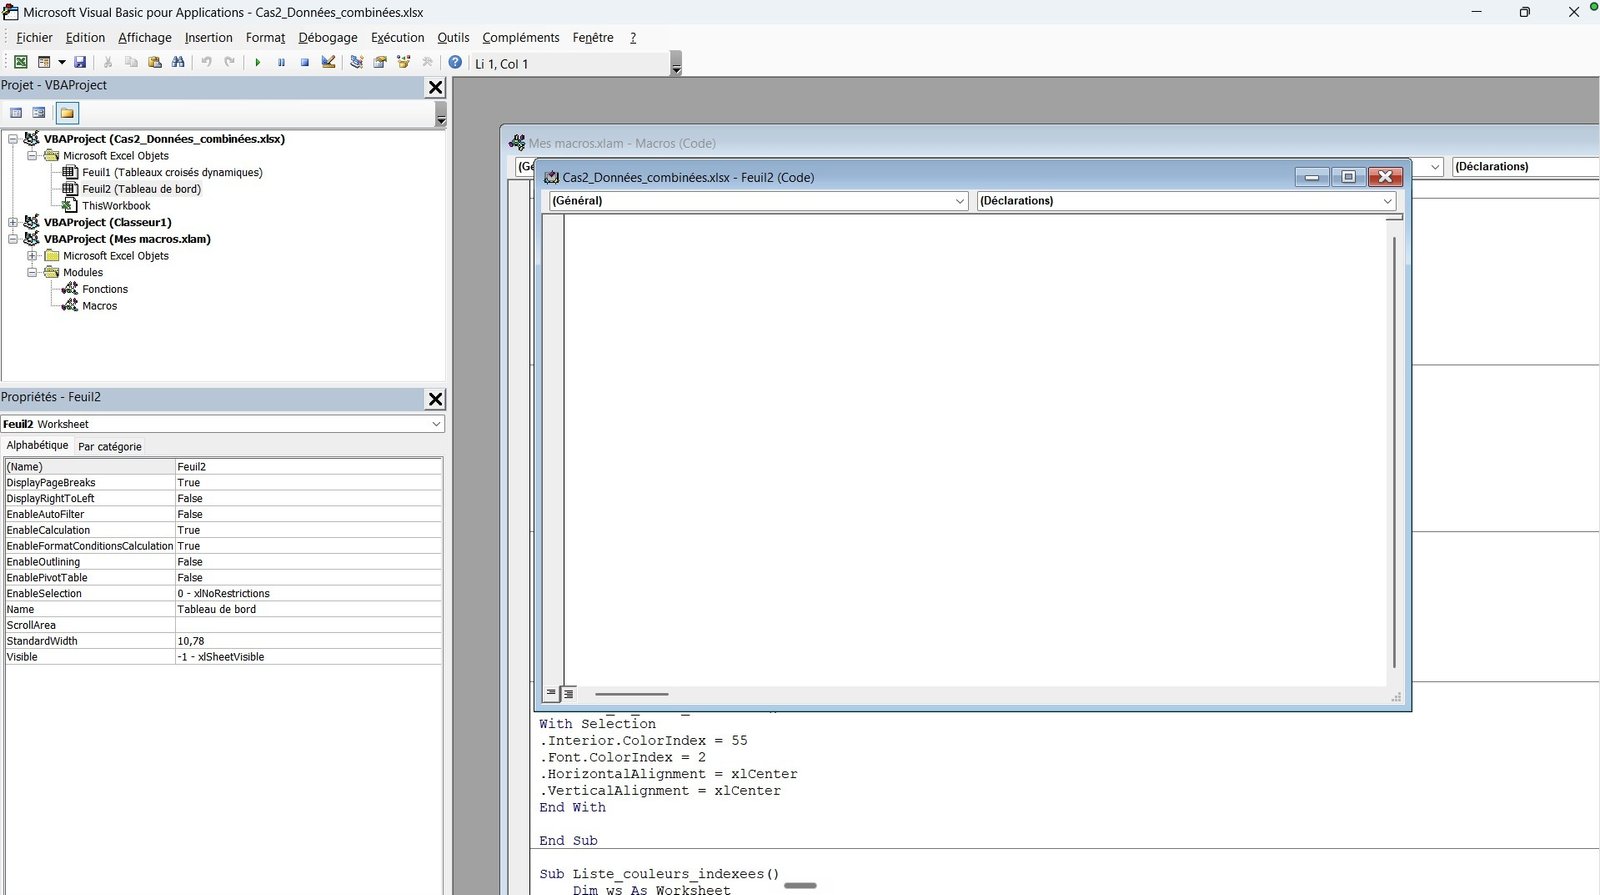Viewport: 1600px width, 895px height.
Task: Click the ScrollArea property row
Action: click(223, 625)
